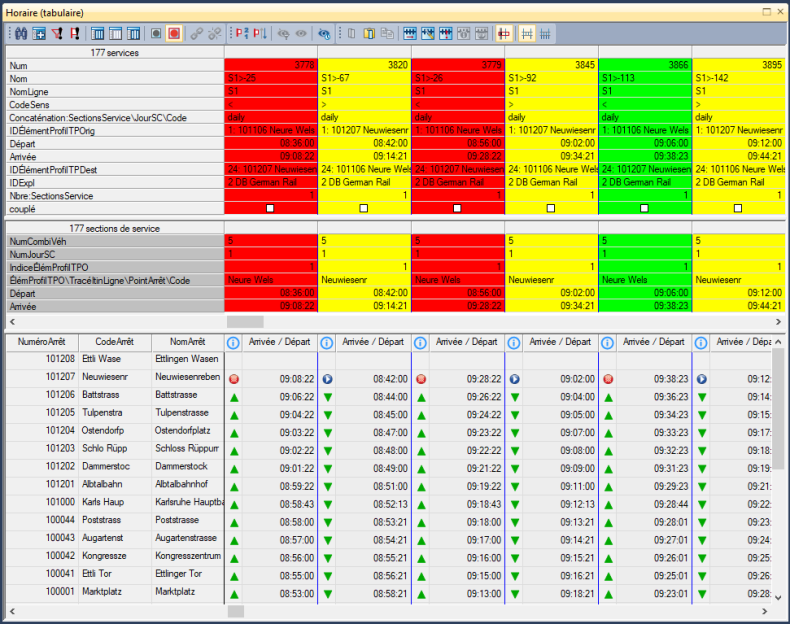Viewport: 790px width, 624px height.
Task: Click the NuméroArrêt column header
Action: pos(41,342)
